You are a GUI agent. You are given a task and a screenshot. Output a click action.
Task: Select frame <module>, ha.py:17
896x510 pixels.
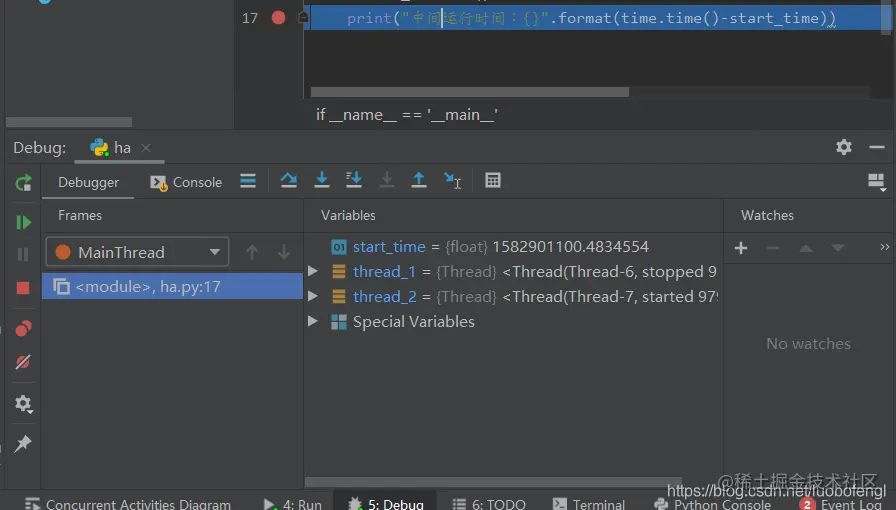[172, 286]
